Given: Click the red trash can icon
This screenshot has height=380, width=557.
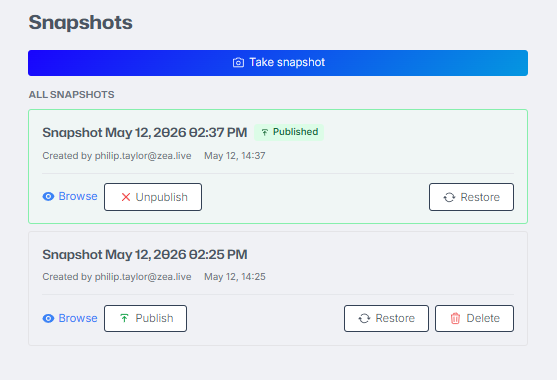Looking at the screenshot, I should click(x=455, y=318).
